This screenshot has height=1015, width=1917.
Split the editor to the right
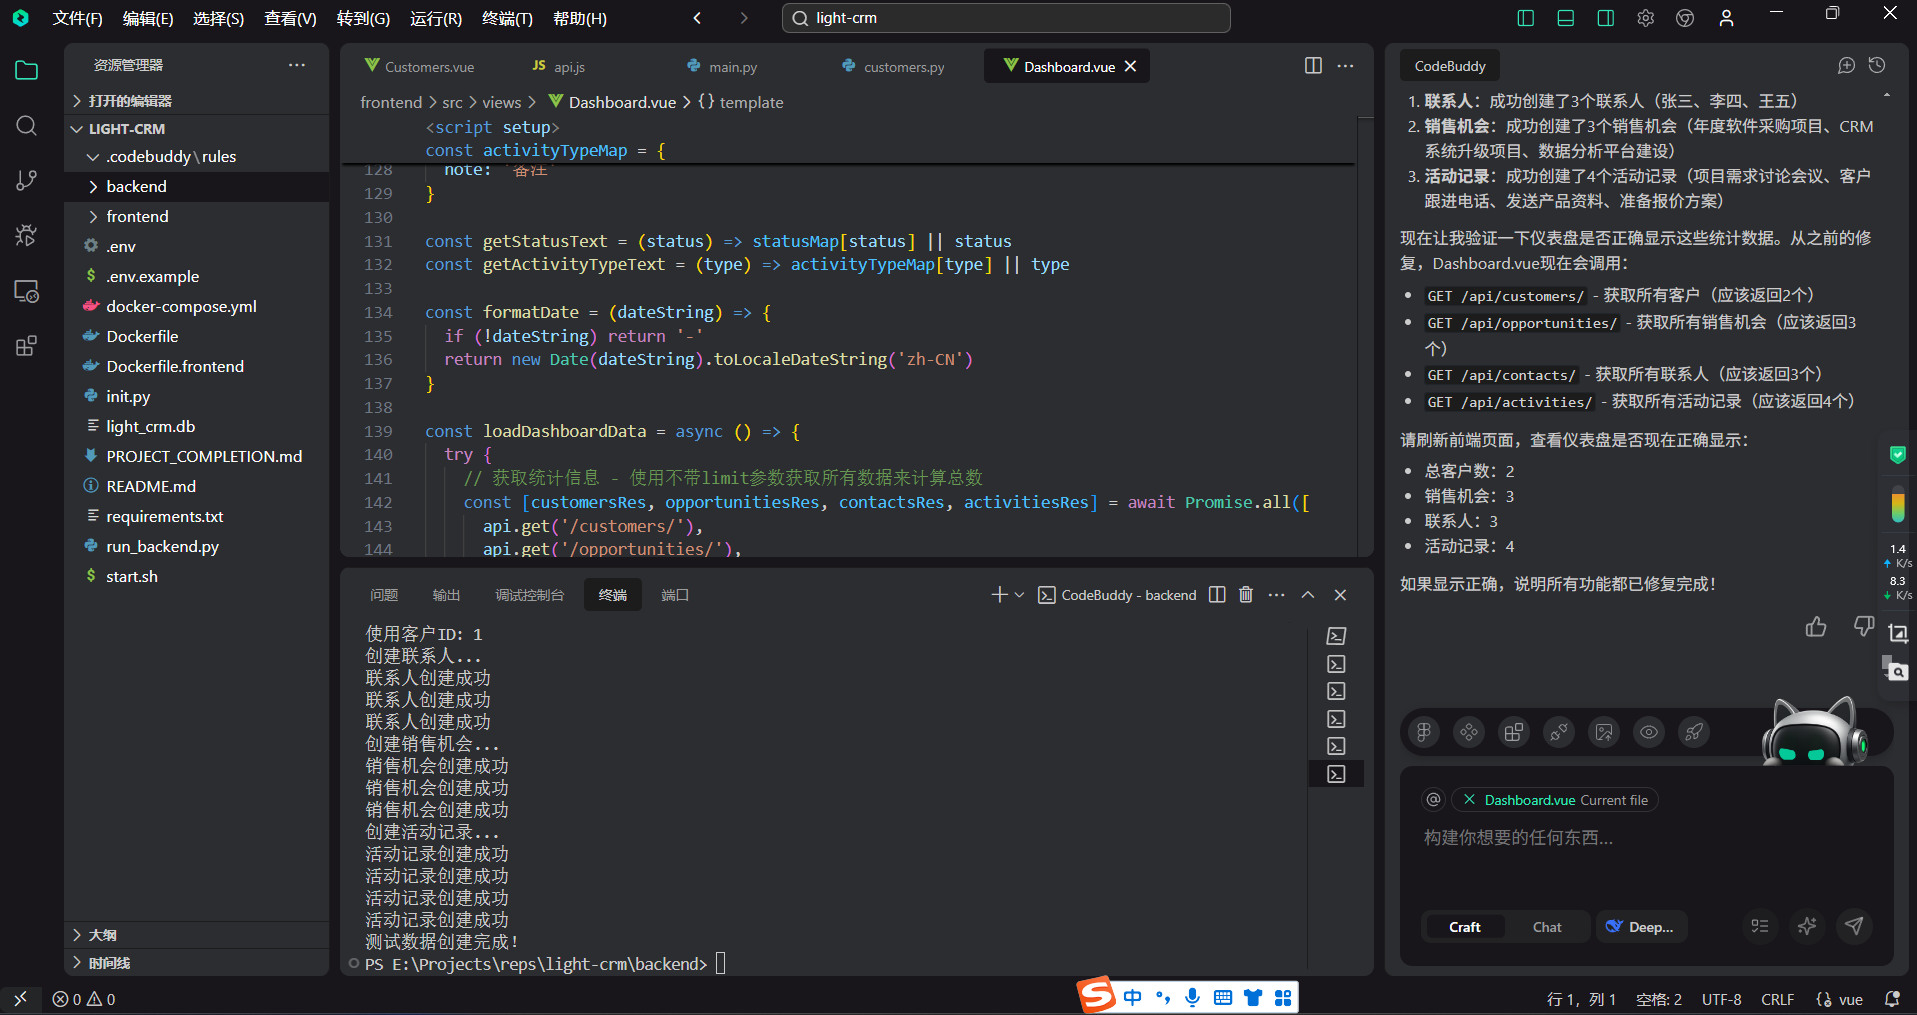tap(1313, 65)
